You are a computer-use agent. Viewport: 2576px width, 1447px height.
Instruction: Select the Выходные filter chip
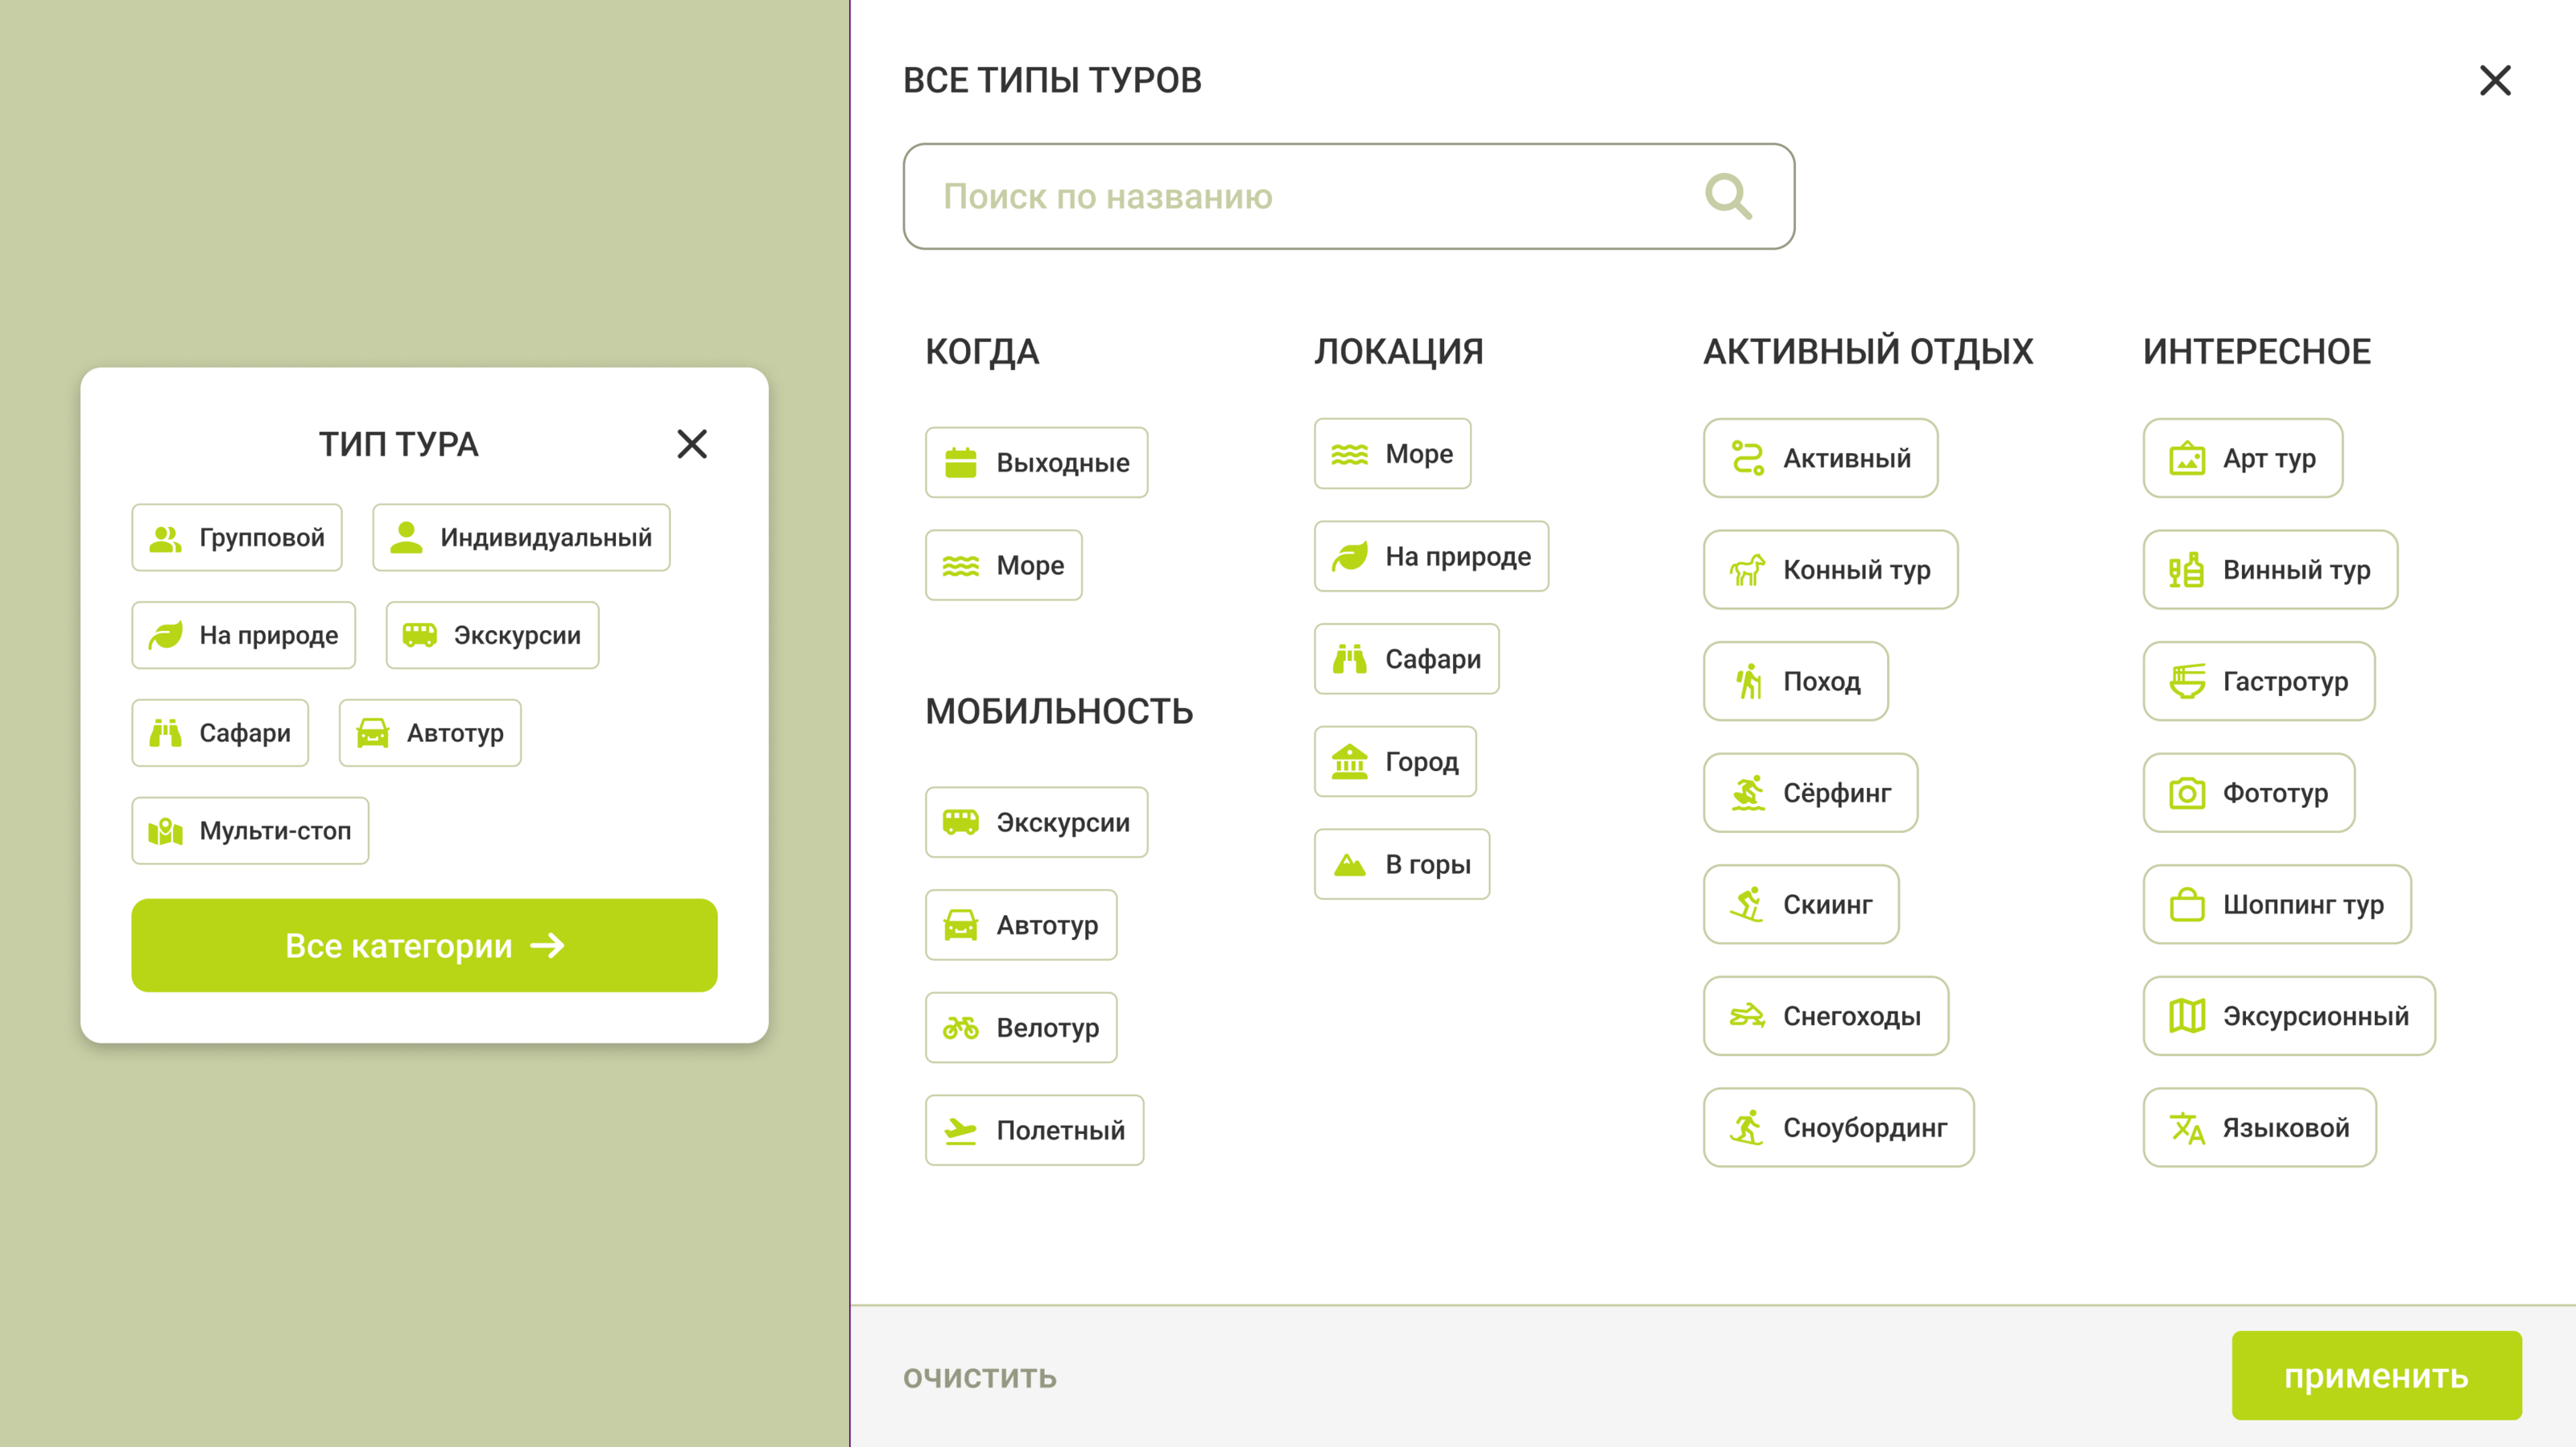(x=1036, y=463)
